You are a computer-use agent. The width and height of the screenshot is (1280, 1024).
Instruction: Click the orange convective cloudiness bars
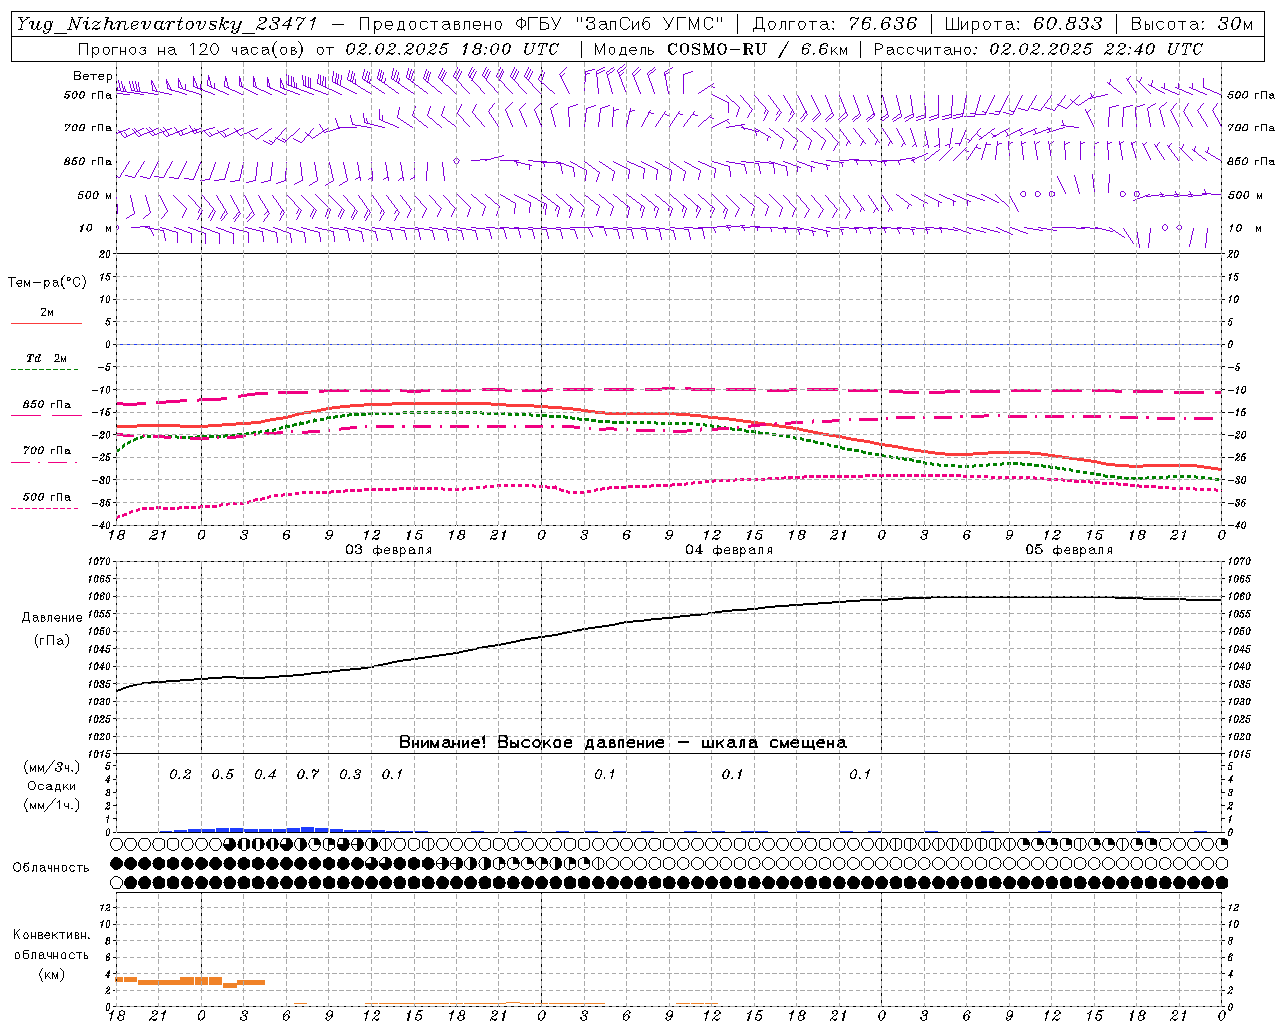coord(190,981)
